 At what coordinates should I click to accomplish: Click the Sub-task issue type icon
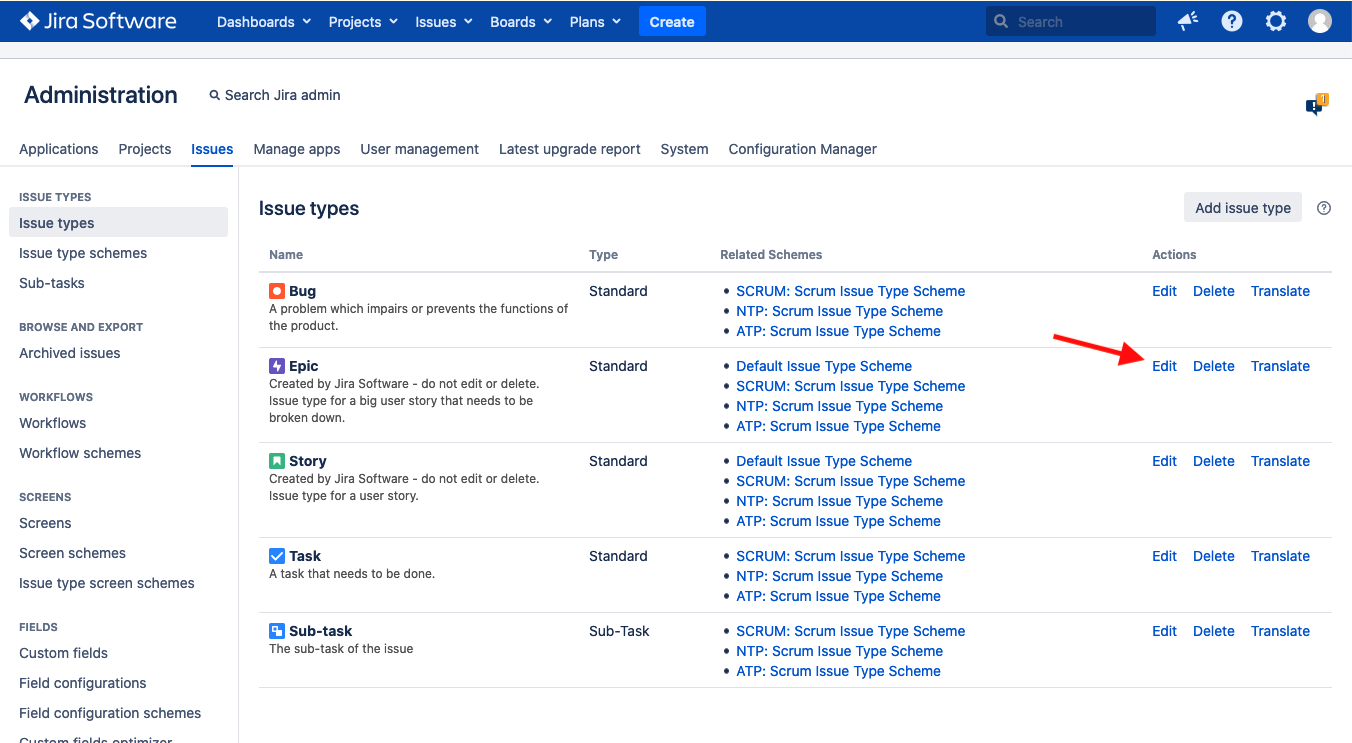coord(277,631)
